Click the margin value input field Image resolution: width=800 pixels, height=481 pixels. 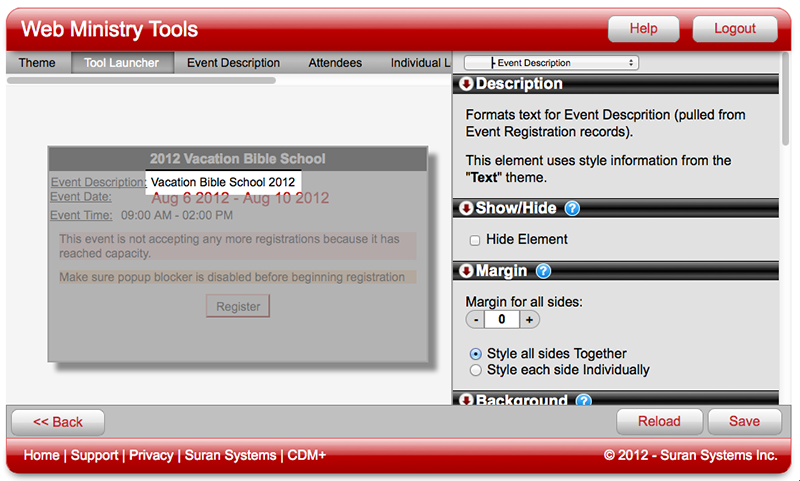pos(502,320)
